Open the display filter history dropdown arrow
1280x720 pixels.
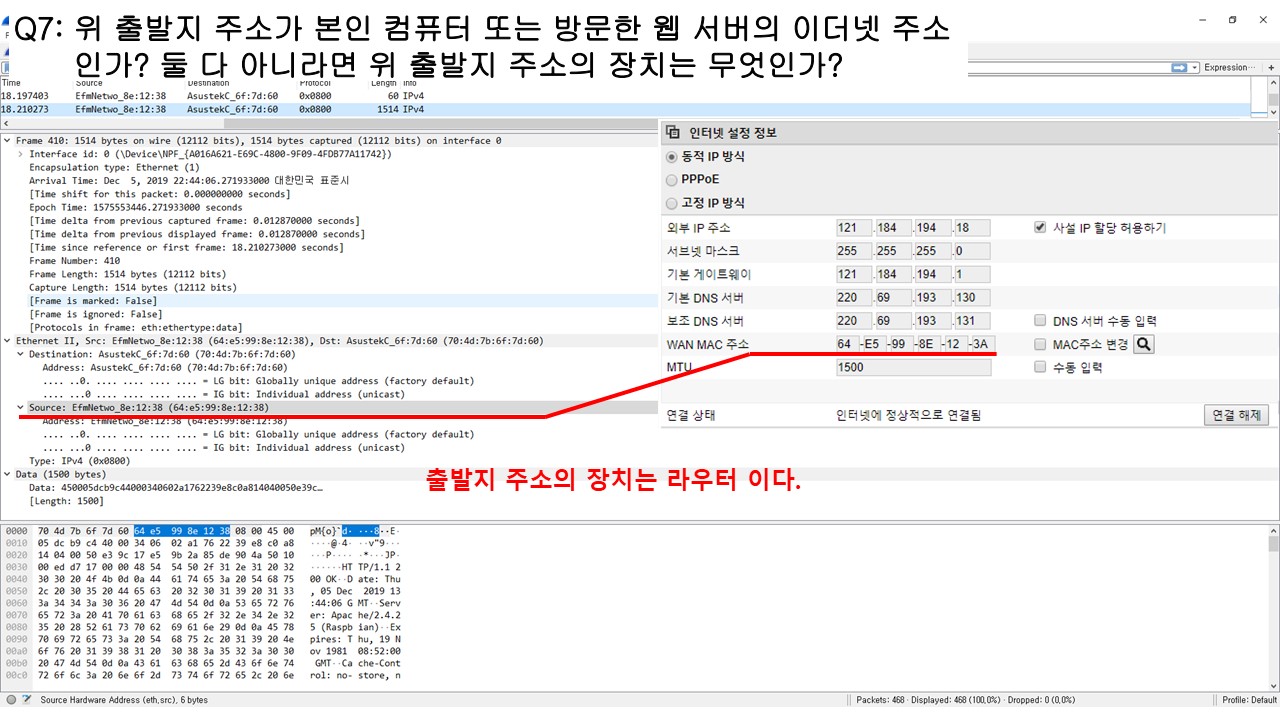(x=1194, y=67)
